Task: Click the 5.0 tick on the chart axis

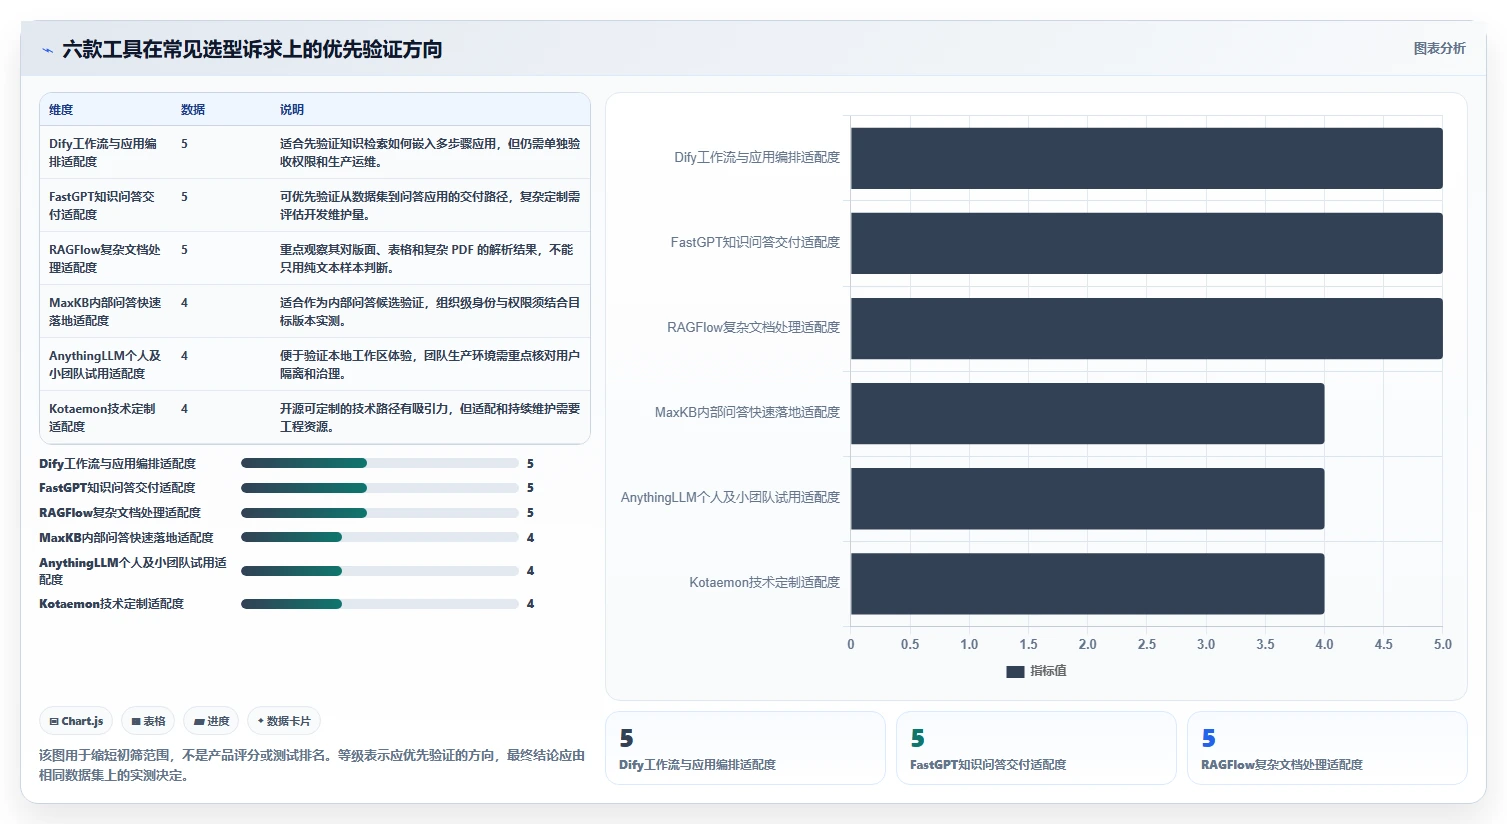Action: point(1442,645)
